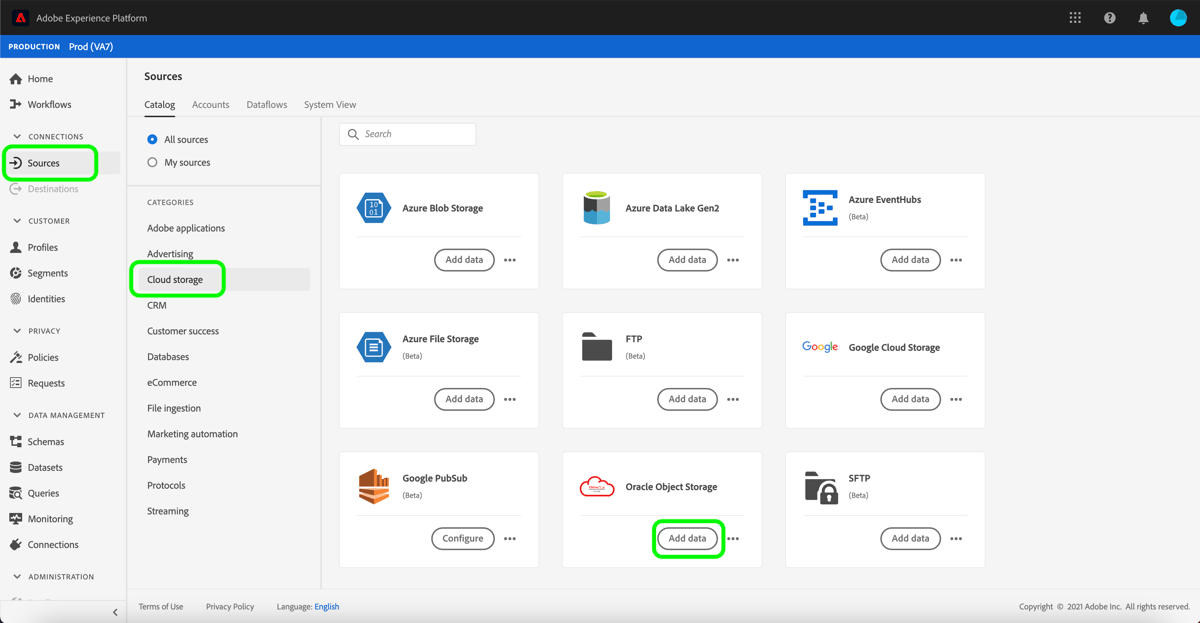1200x623 pixels.
Task: Open the app switcher grid icon
Action: pos(1075,18)
